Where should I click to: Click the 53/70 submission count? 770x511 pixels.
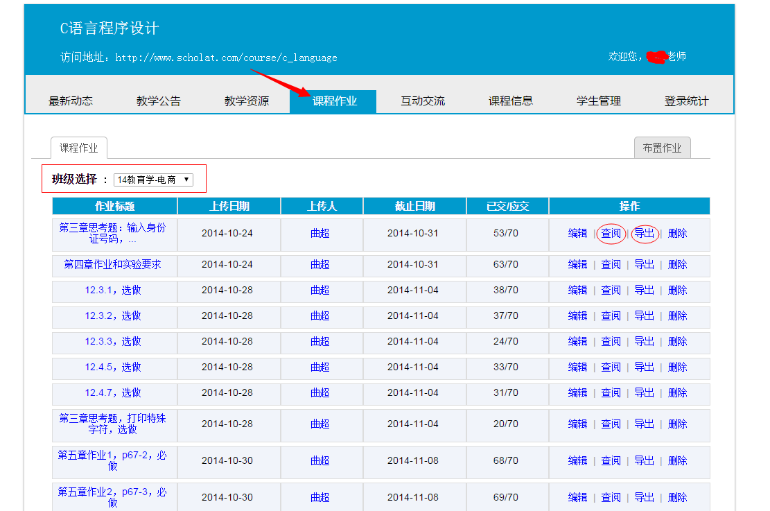click(506, 233)
